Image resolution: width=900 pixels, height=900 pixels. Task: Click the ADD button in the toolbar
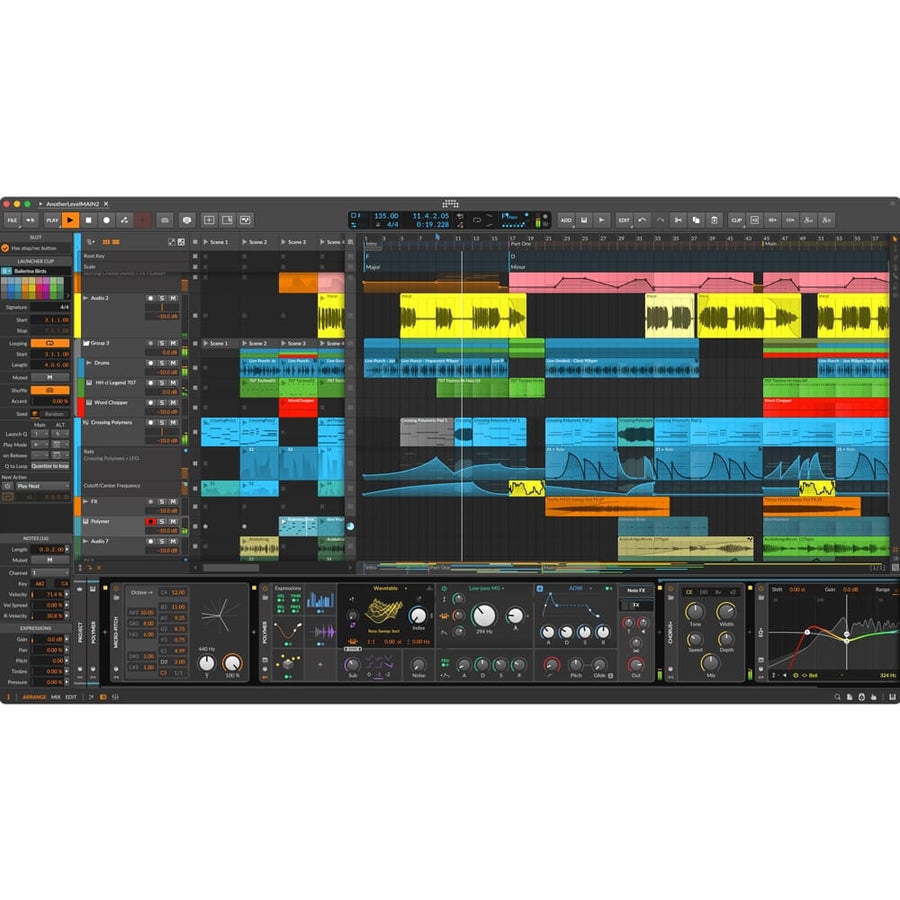pos(566,220)
